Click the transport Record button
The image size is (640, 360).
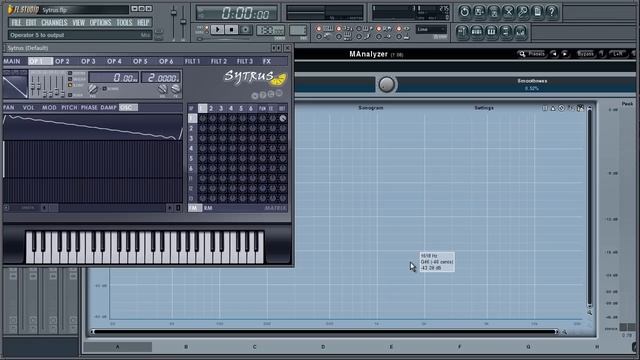click(245, 29)
